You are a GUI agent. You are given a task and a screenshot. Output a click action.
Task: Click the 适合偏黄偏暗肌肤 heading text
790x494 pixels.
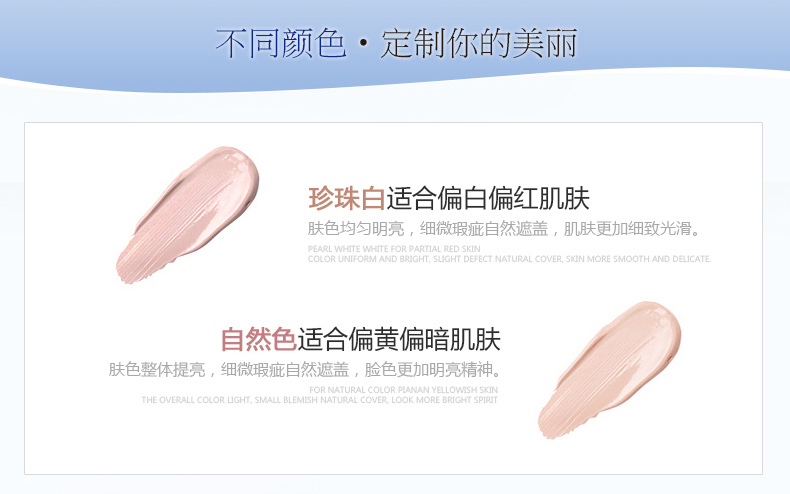399,339
